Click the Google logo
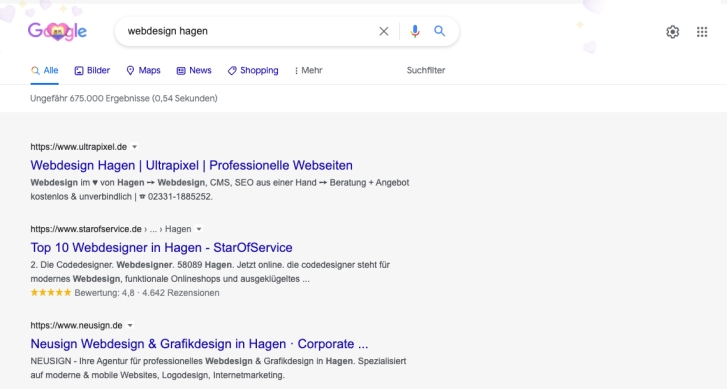The width and height of the screenshot is (727, 389). tap(57, 32)
